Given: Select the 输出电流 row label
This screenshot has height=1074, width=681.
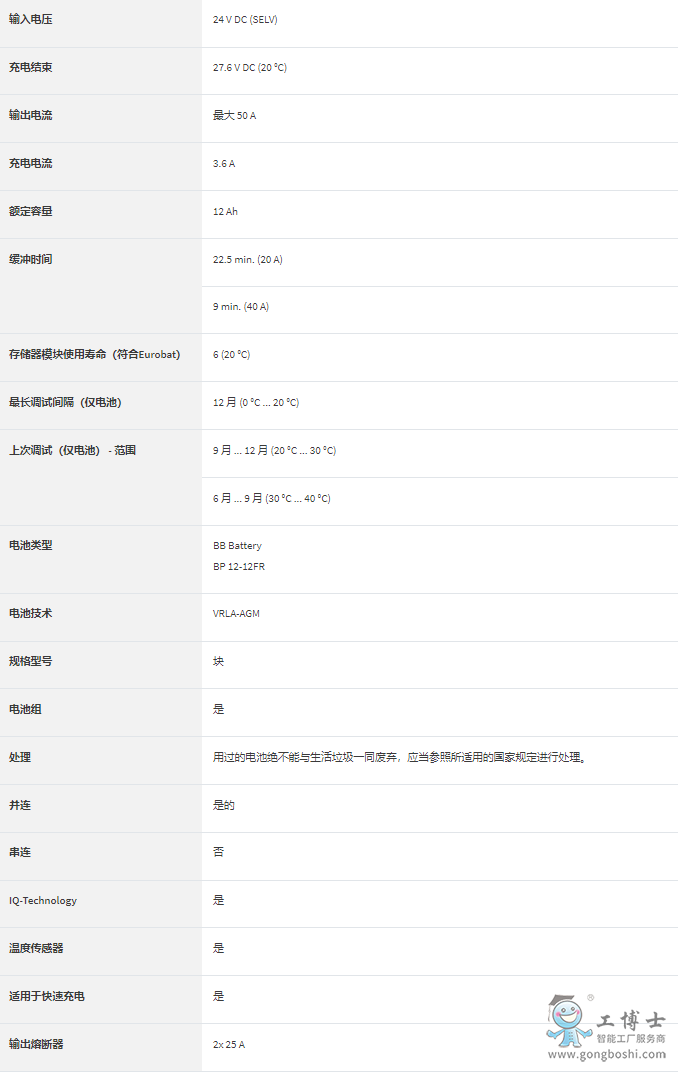Looking at the screenshot, I should 31,115.
